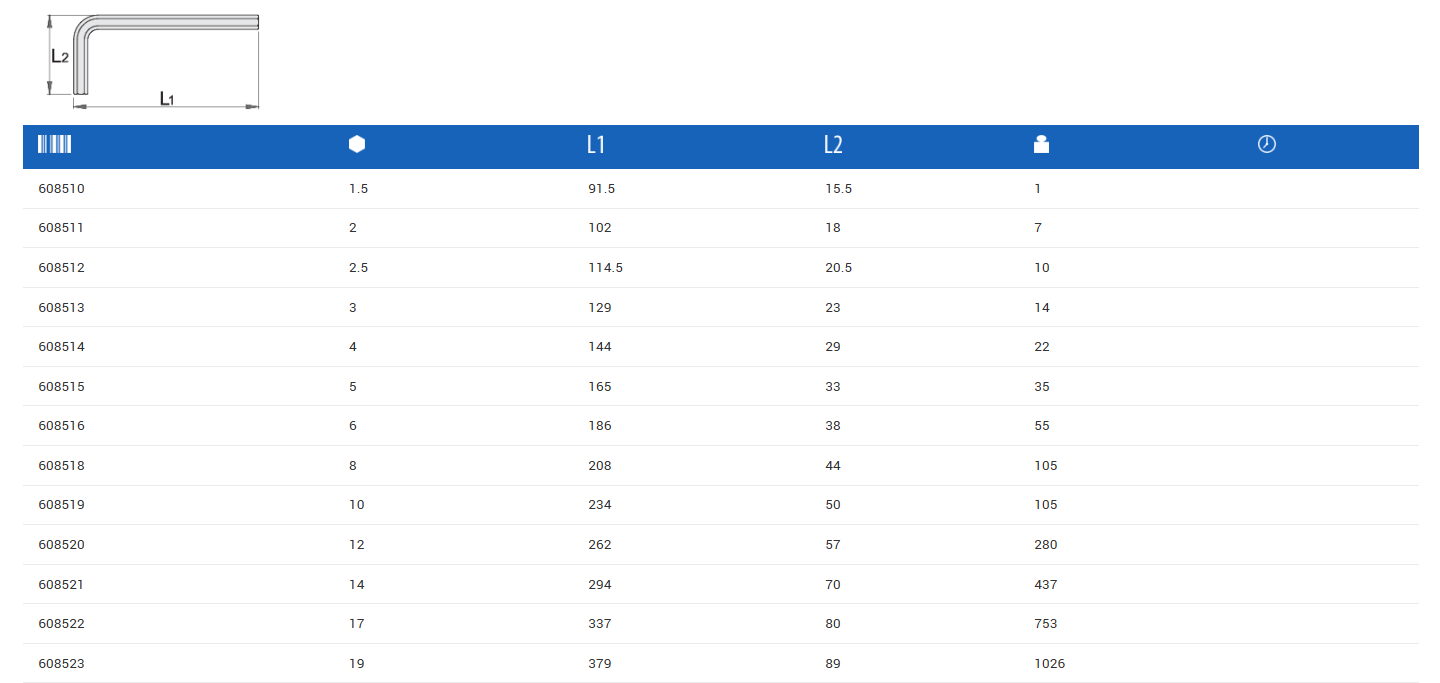Click the hex key dimension diagram

154,60
